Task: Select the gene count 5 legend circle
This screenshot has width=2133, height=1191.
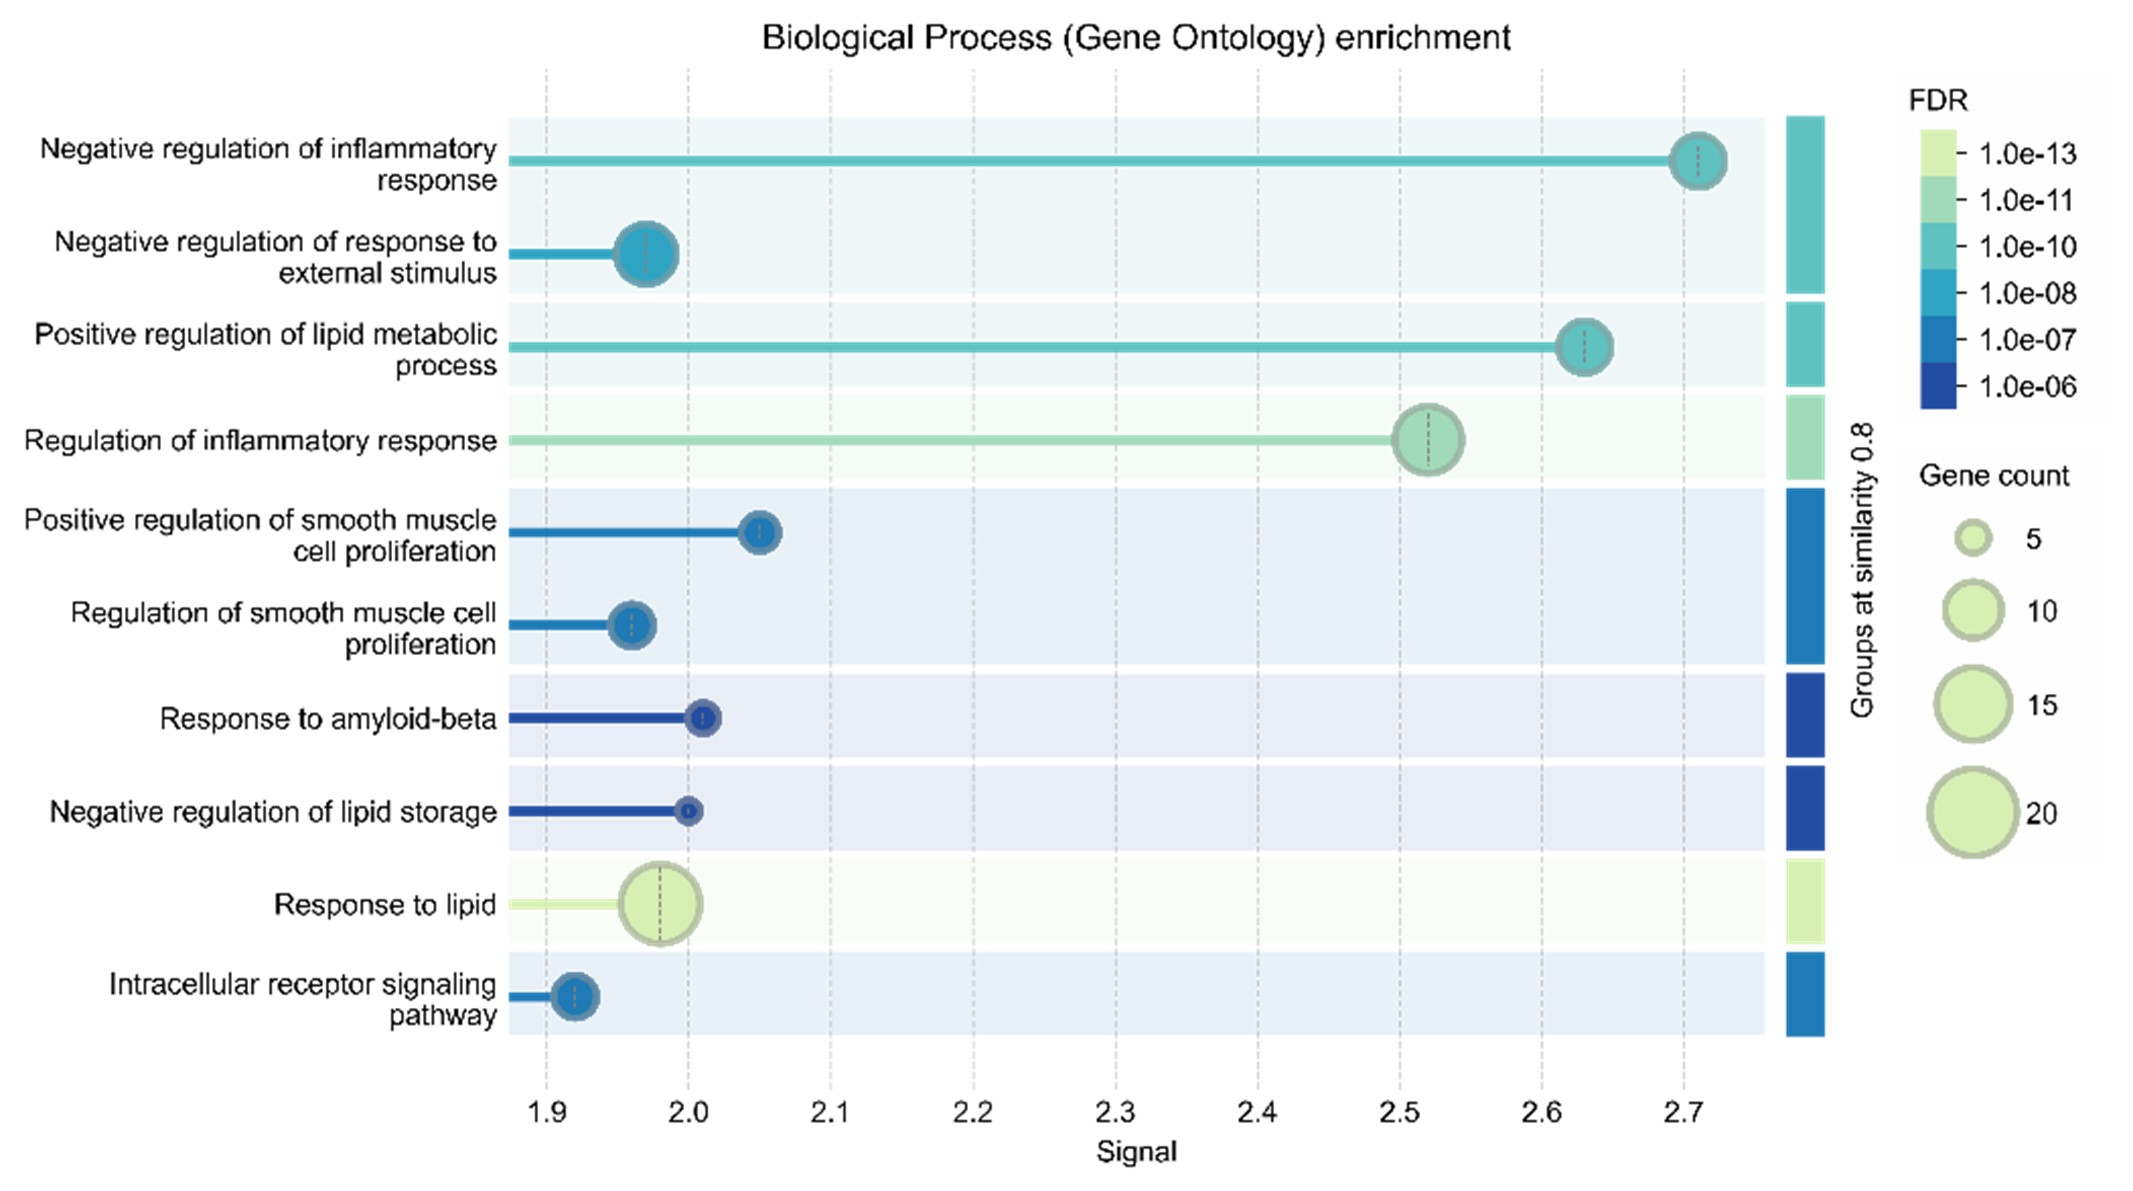Action: (1973, 539)
